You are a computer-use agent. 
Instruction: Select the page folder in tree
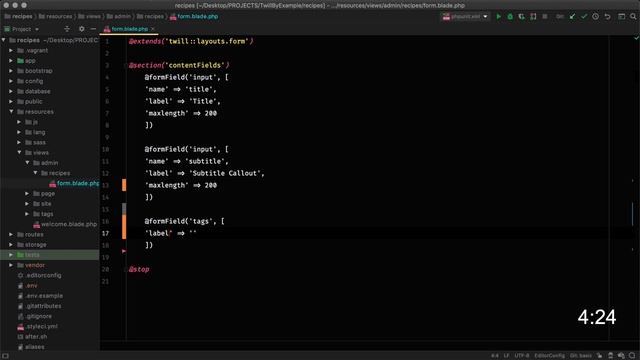coord(44,193)
